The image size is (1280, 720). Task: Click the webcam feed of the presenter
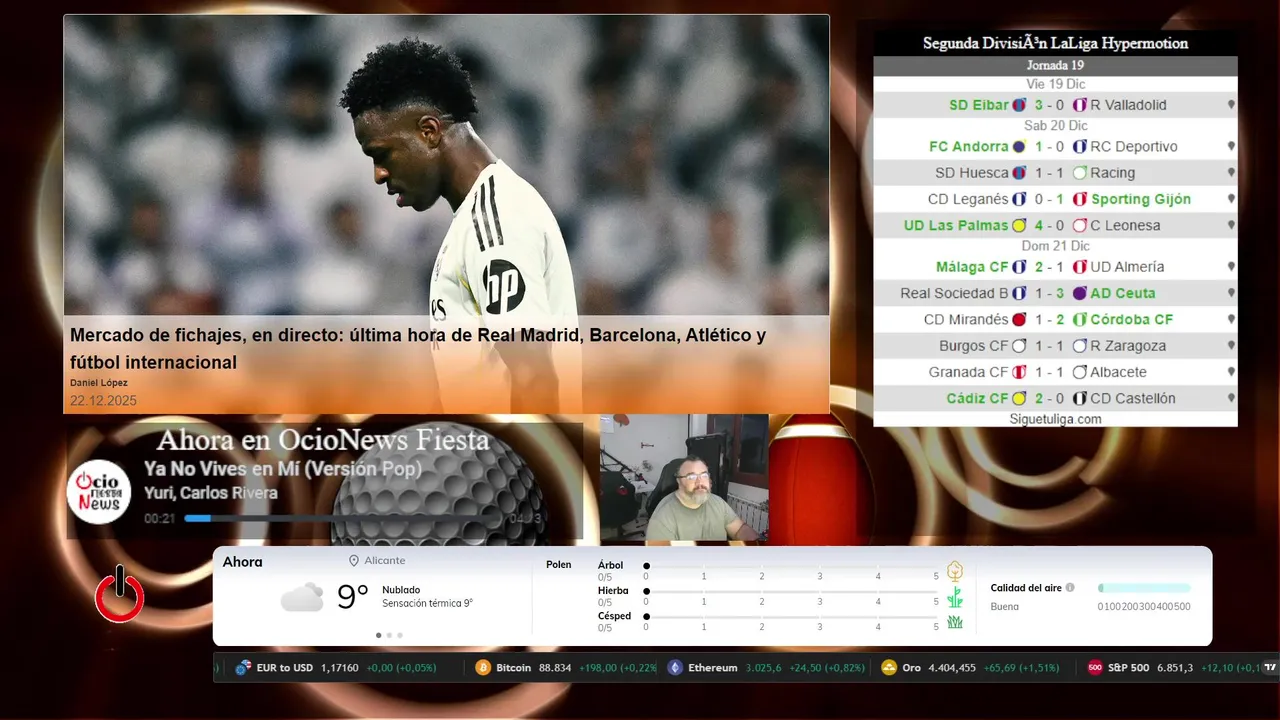(684, 478)
